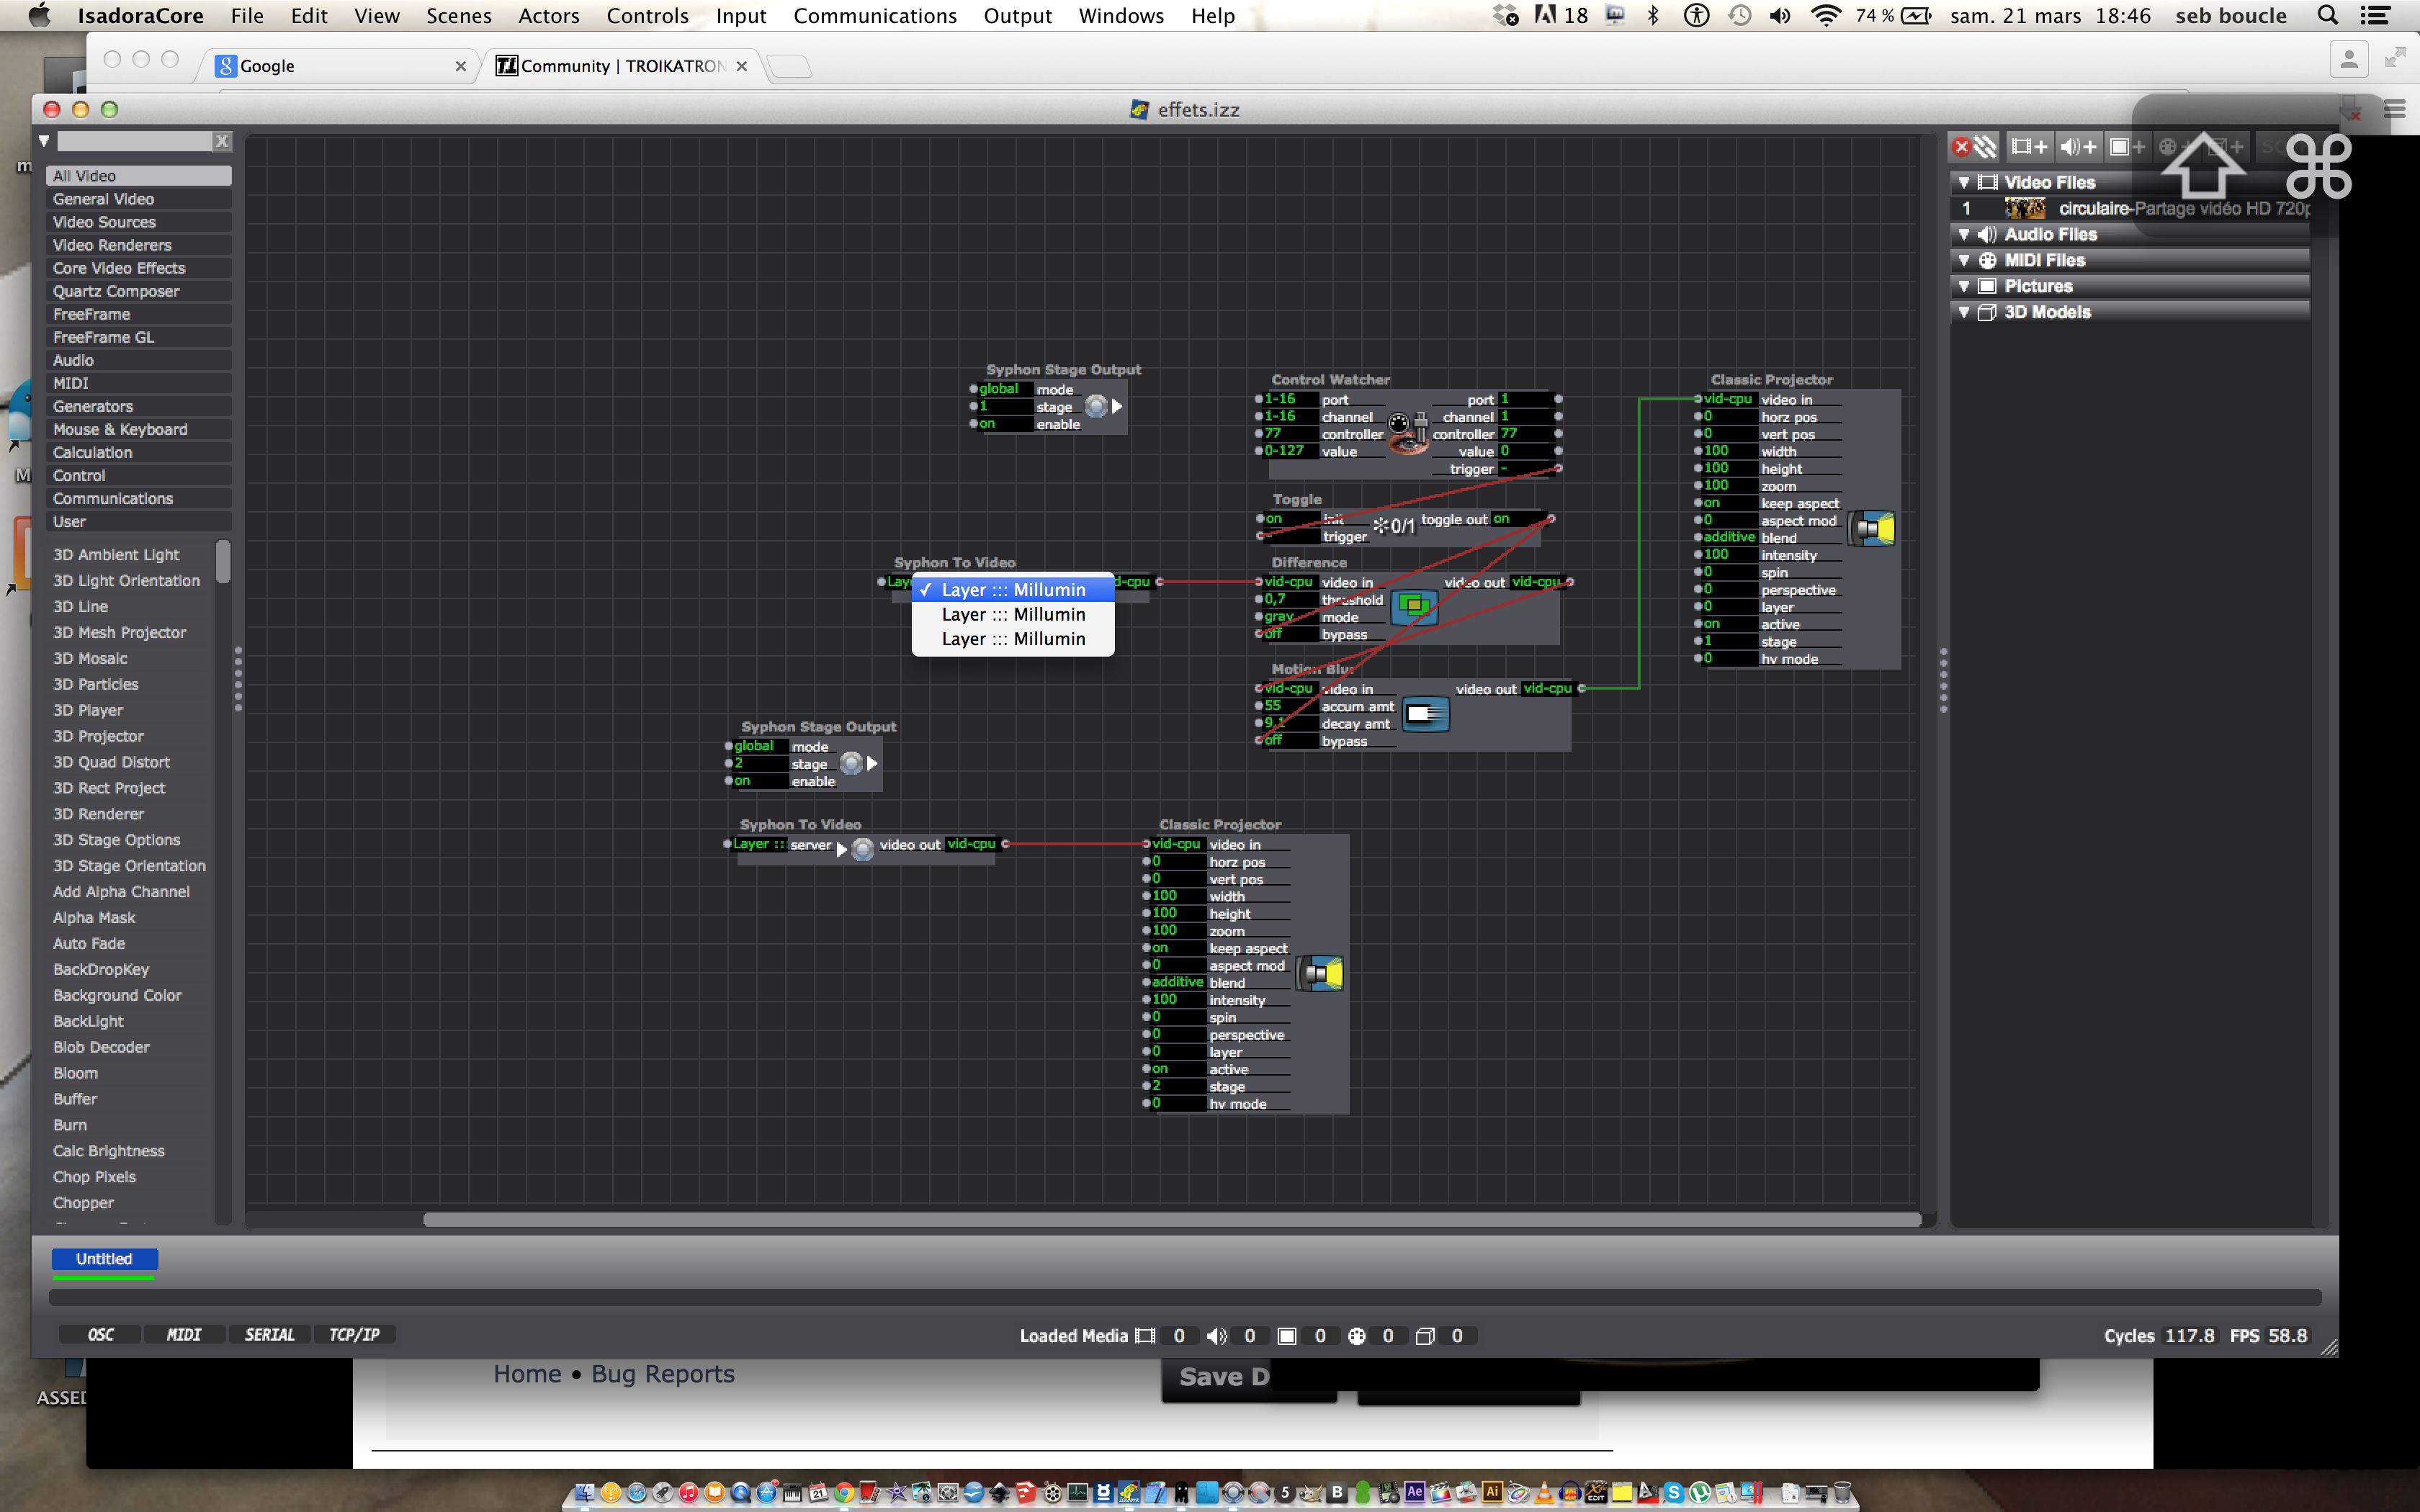The image size is (2420, 1512).
Task: Click the Loaded Media picture icon
Action: pos(1287,1336)
